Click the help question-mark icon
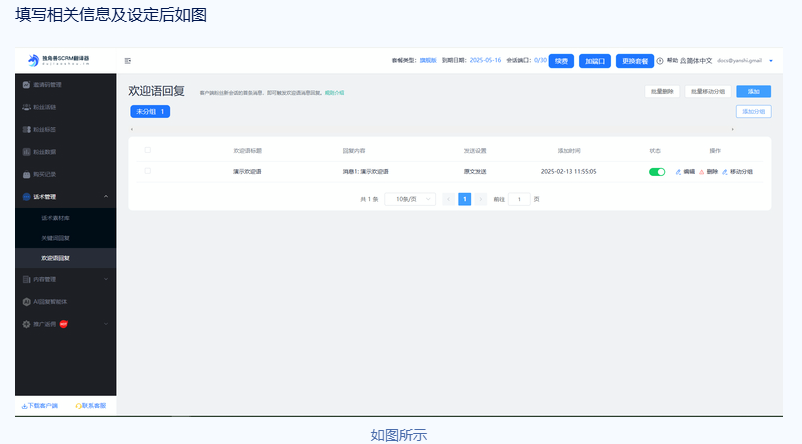 [660, 61]
